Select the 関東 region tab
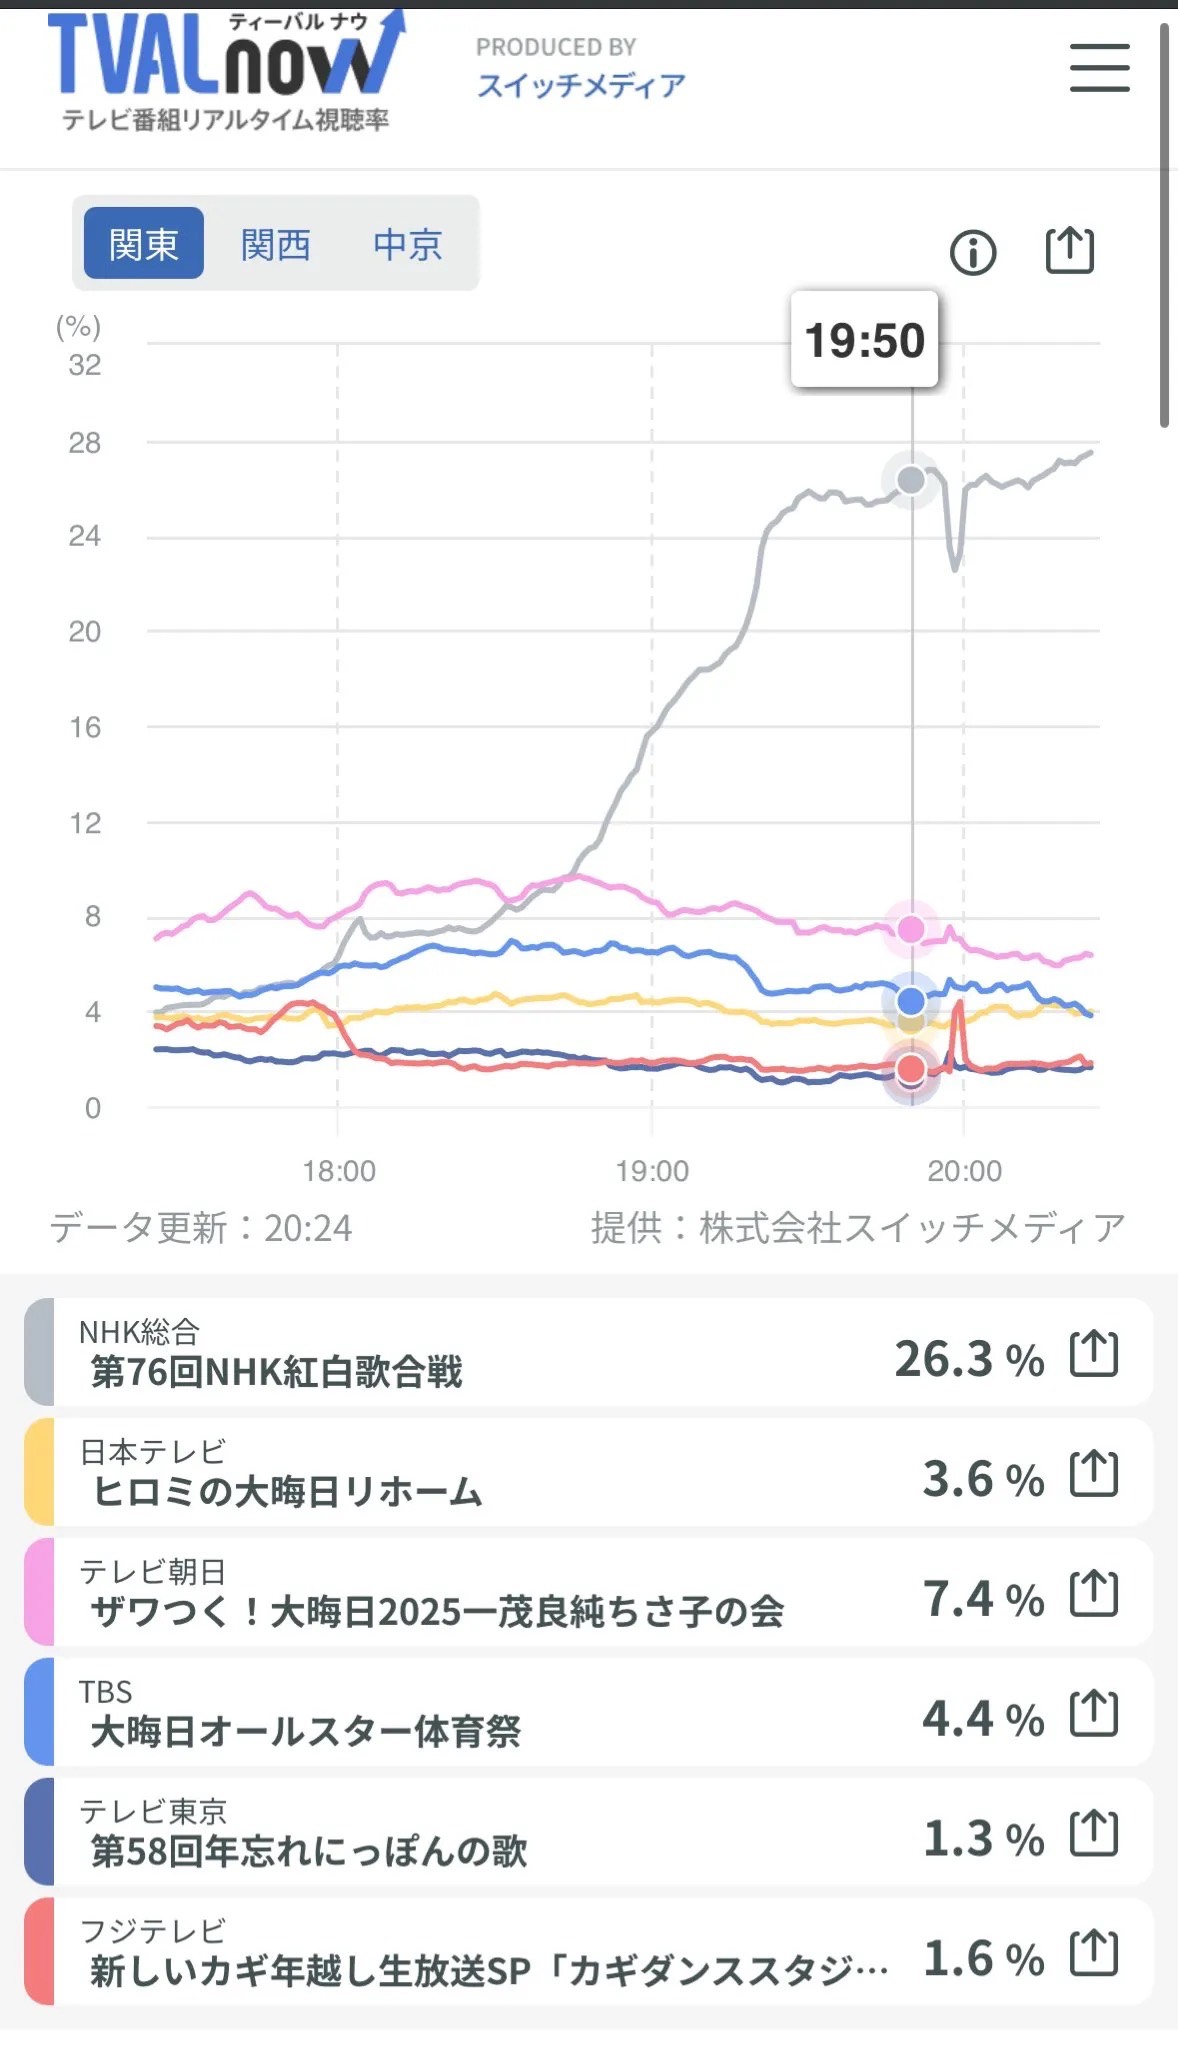Screen dimensions: 1178x2048 (x=143, y=244)
